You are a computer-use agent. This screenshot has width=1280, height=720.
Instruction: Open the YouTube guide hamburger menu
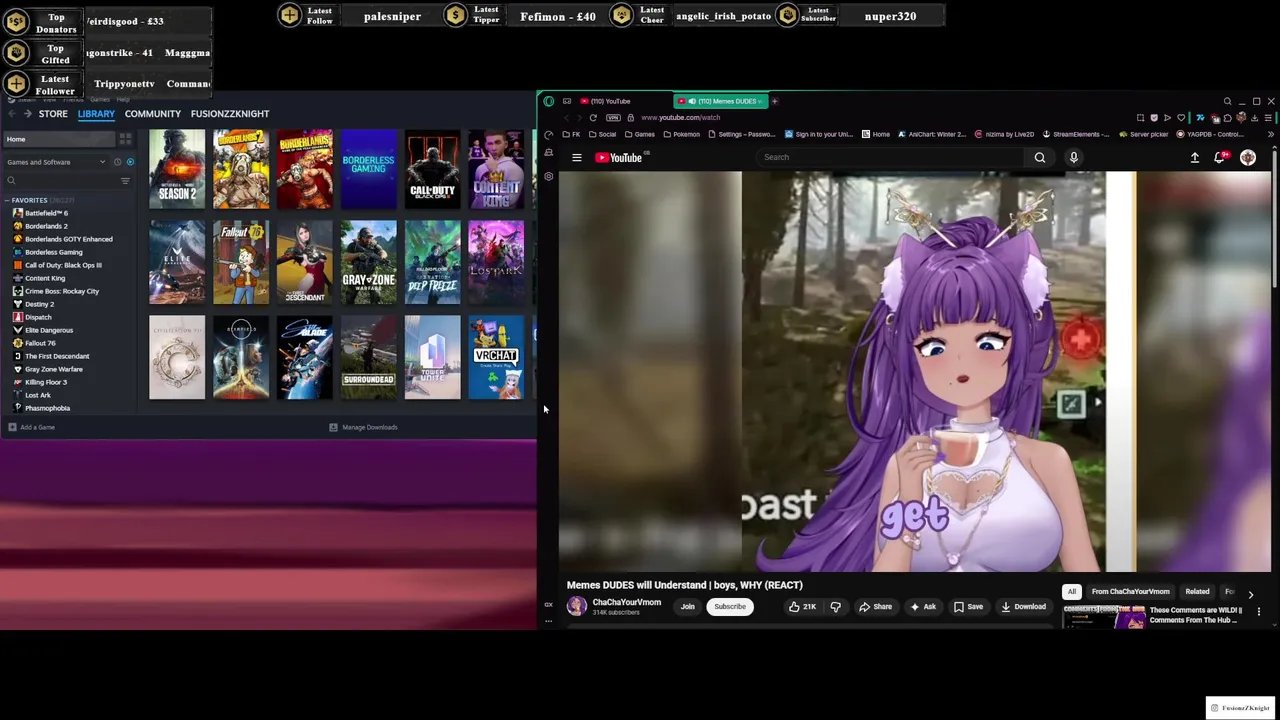tap(577, 157)
